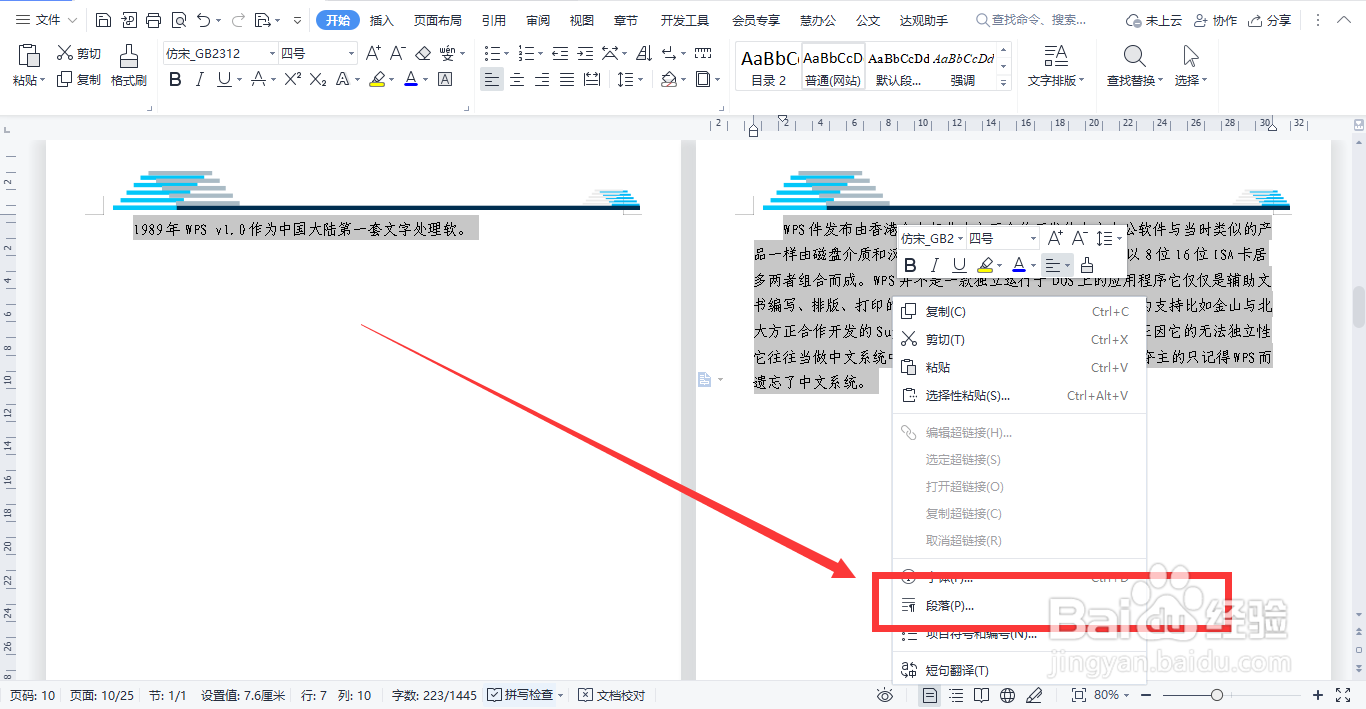Decrease font size in the ribbon
Image resolution: width=1366 pixels, height=709 pixels.
pyautogui.click(x=398, y=53)
